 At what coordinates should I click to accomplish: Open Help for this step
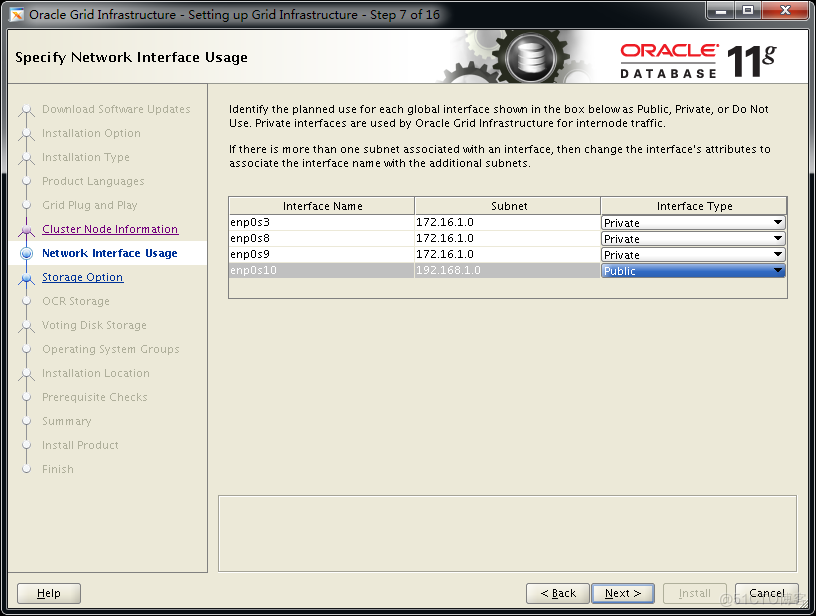point(49,593)
